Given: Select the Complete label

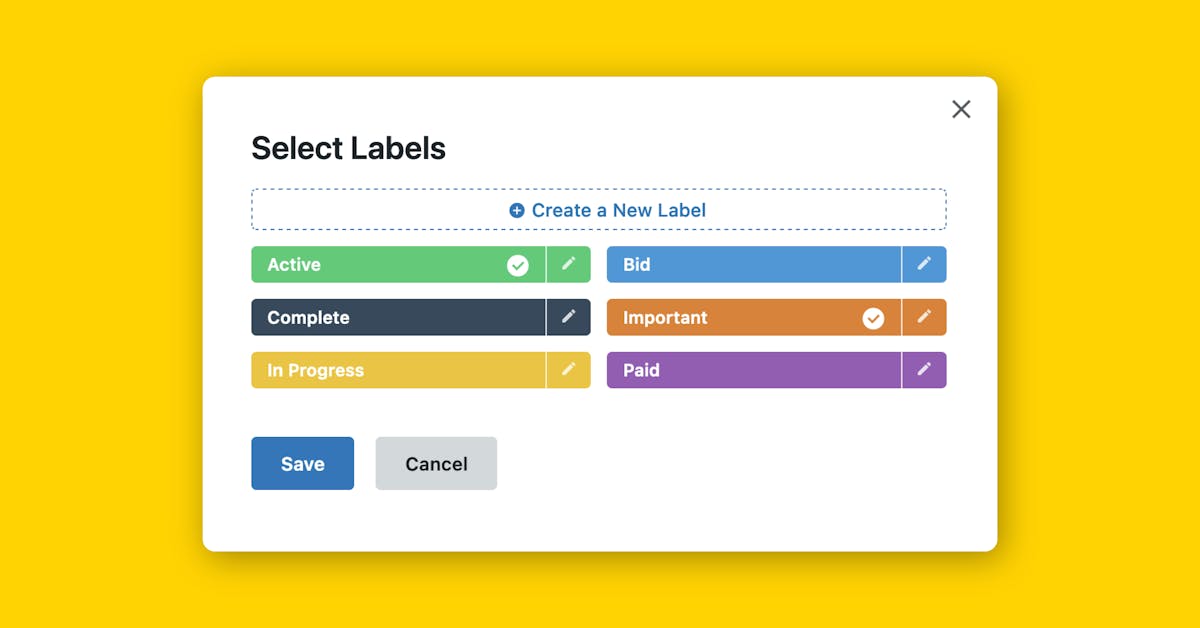Looking at the screenshot, I should coord(397,318).
